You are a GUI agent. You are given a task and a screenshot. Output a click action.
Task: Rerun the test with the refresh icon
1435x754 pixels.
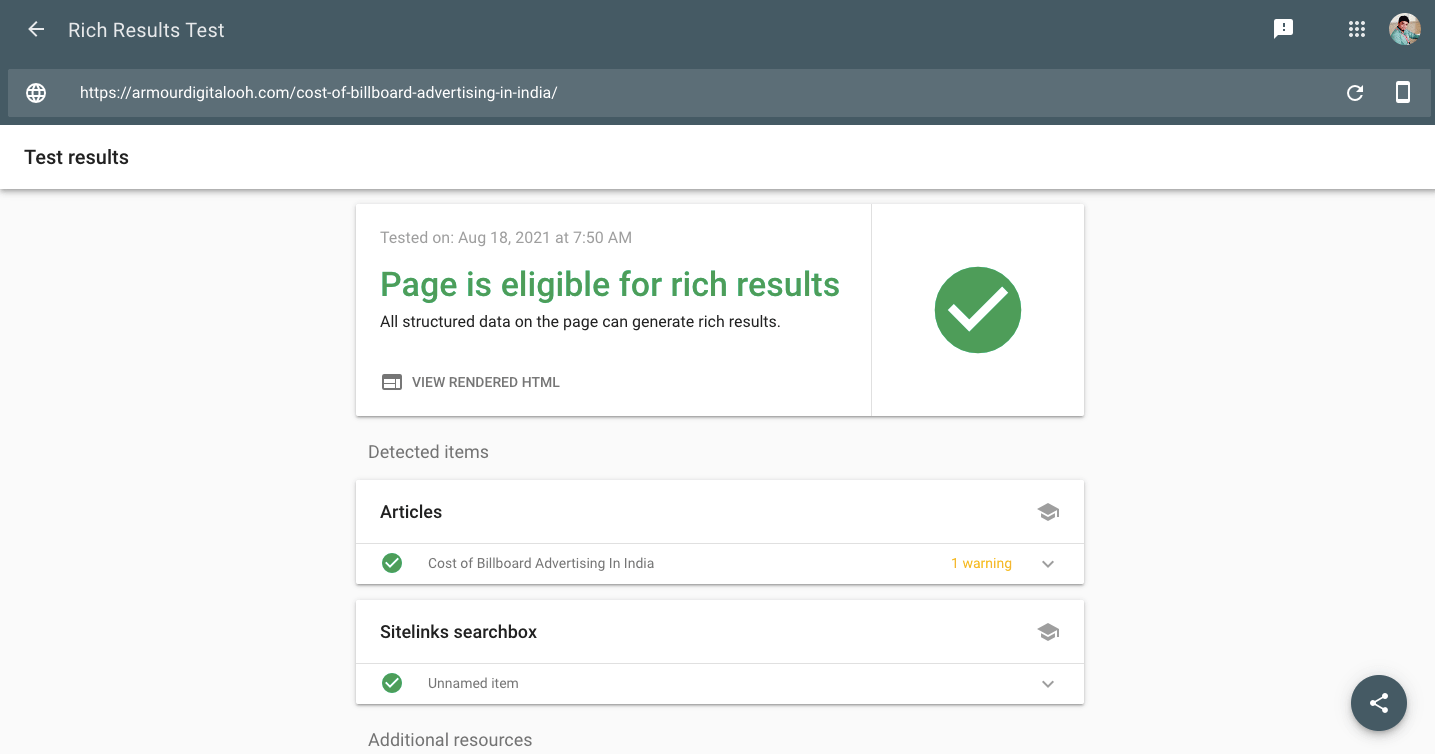(x=1355, y=93)
